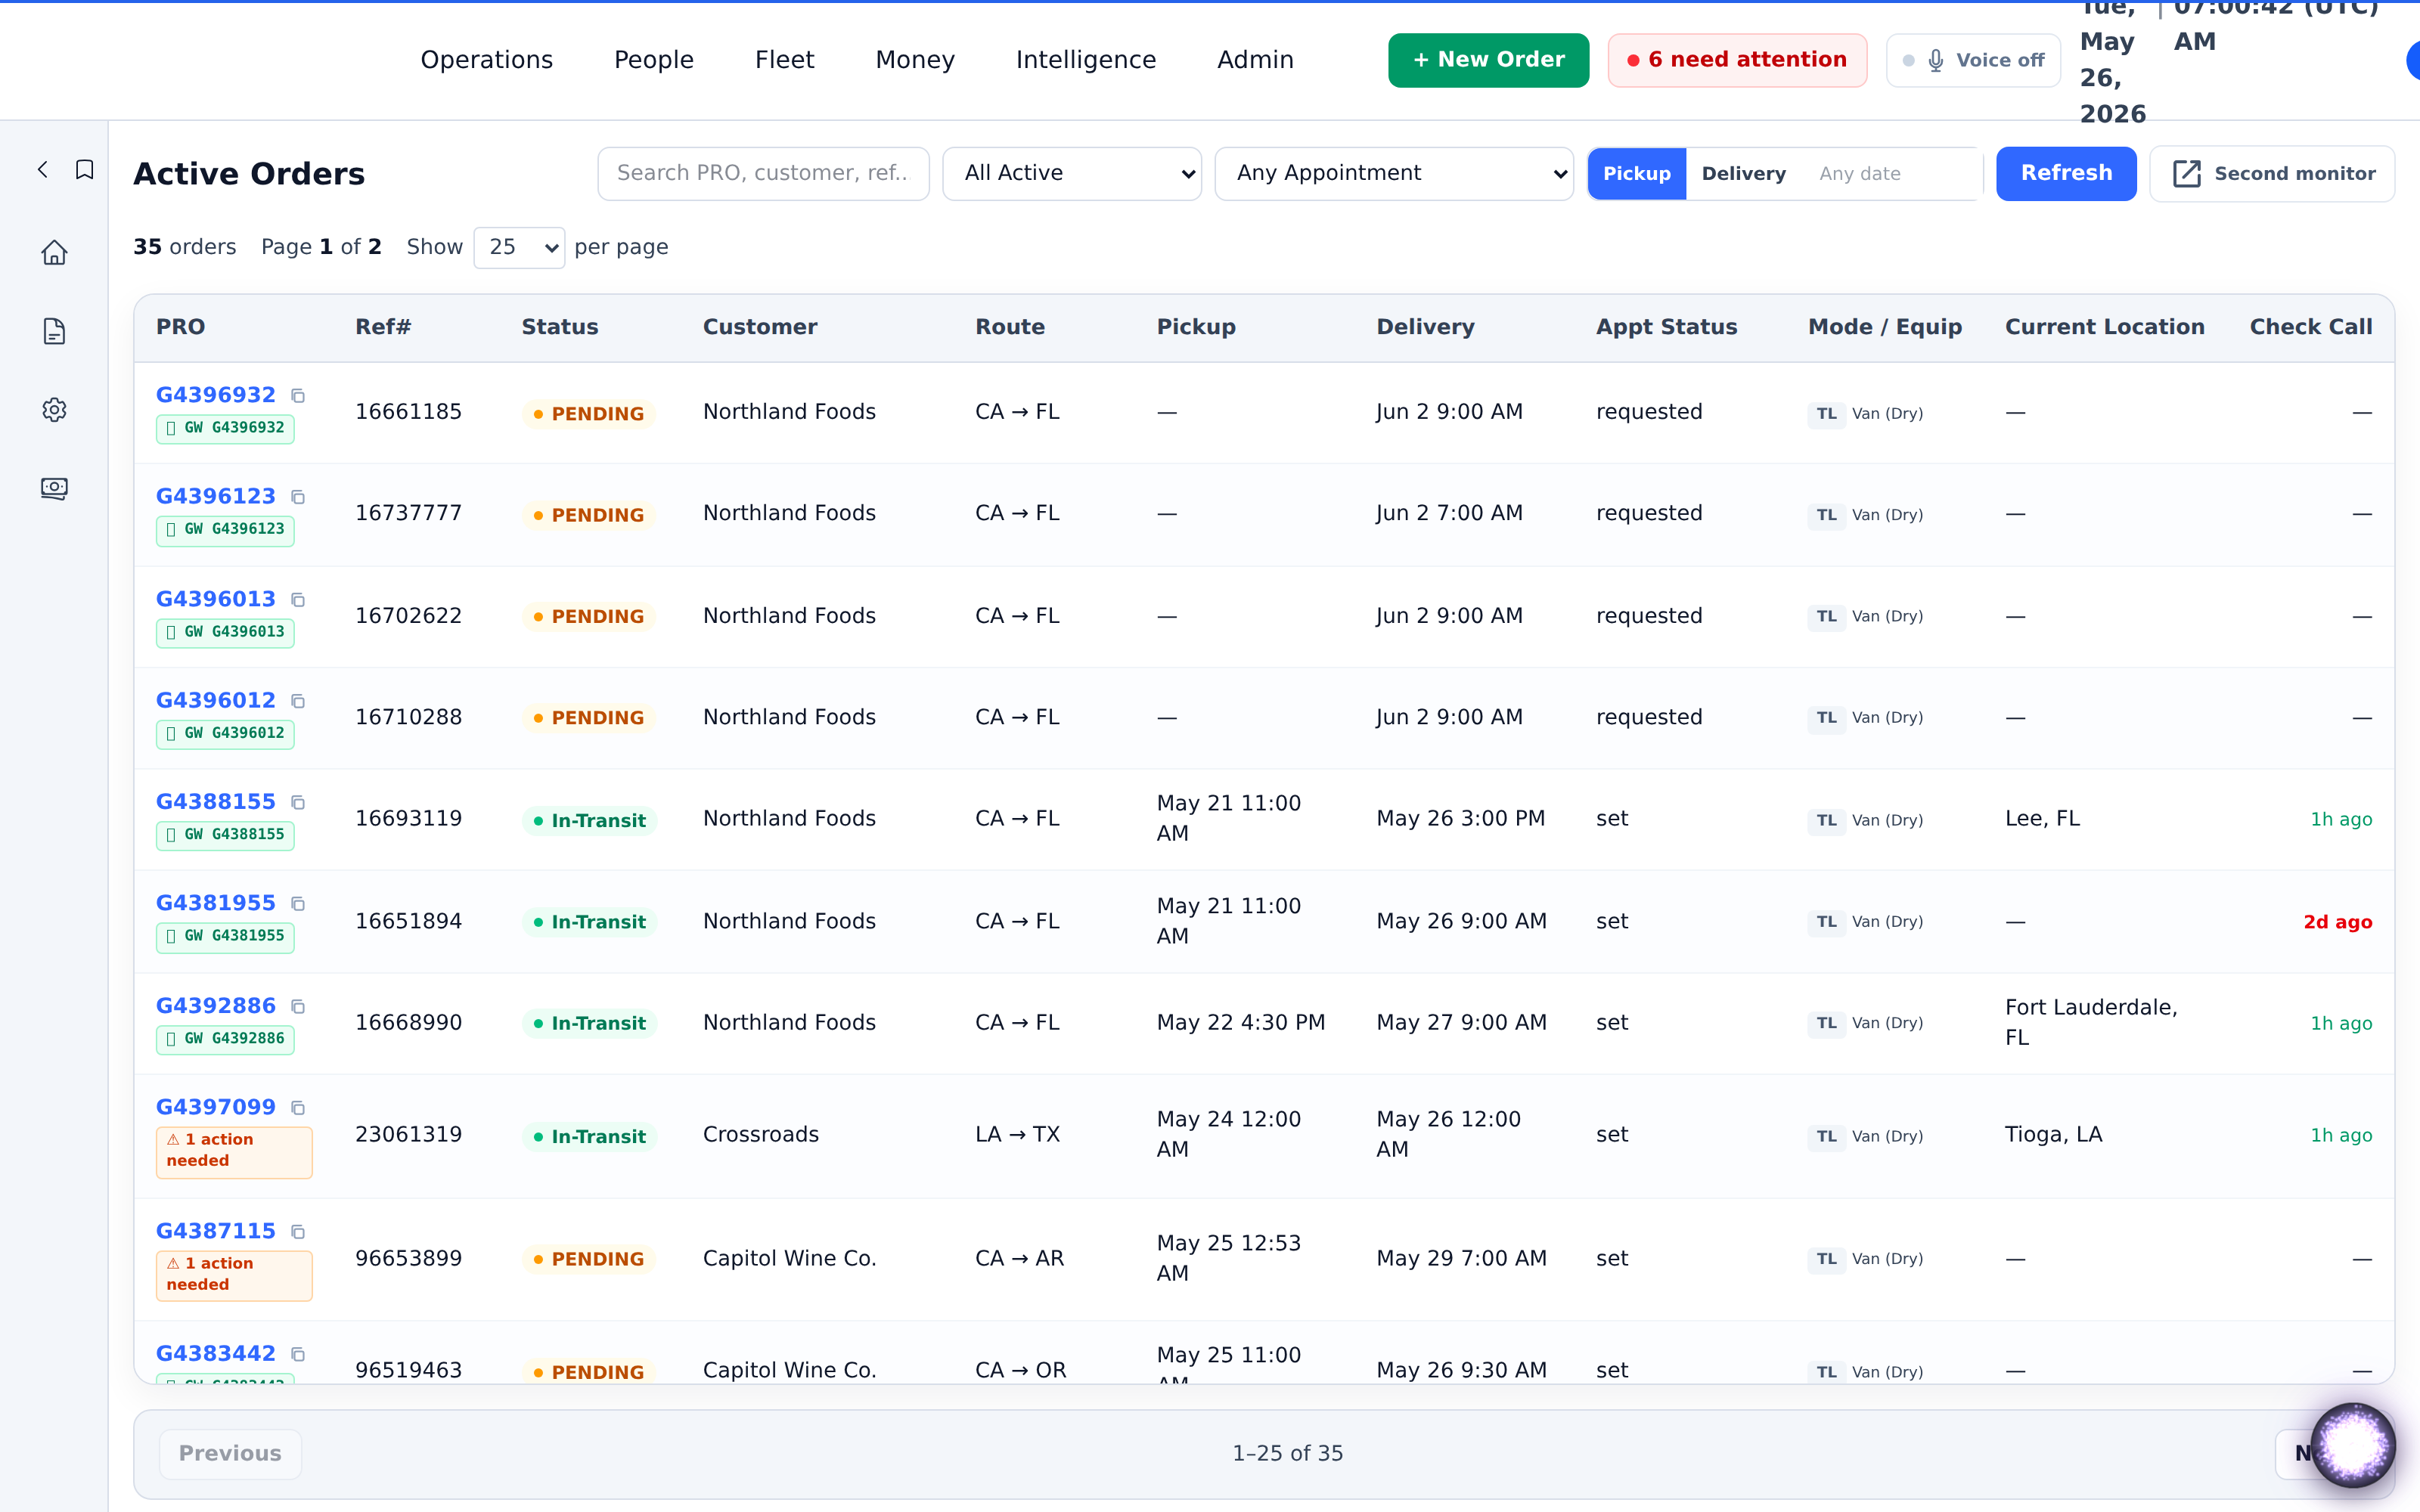Copy PRO number G4397099
Image resolution: width=2420 pixels, height=1512 pixels.
click(298, 1107)
